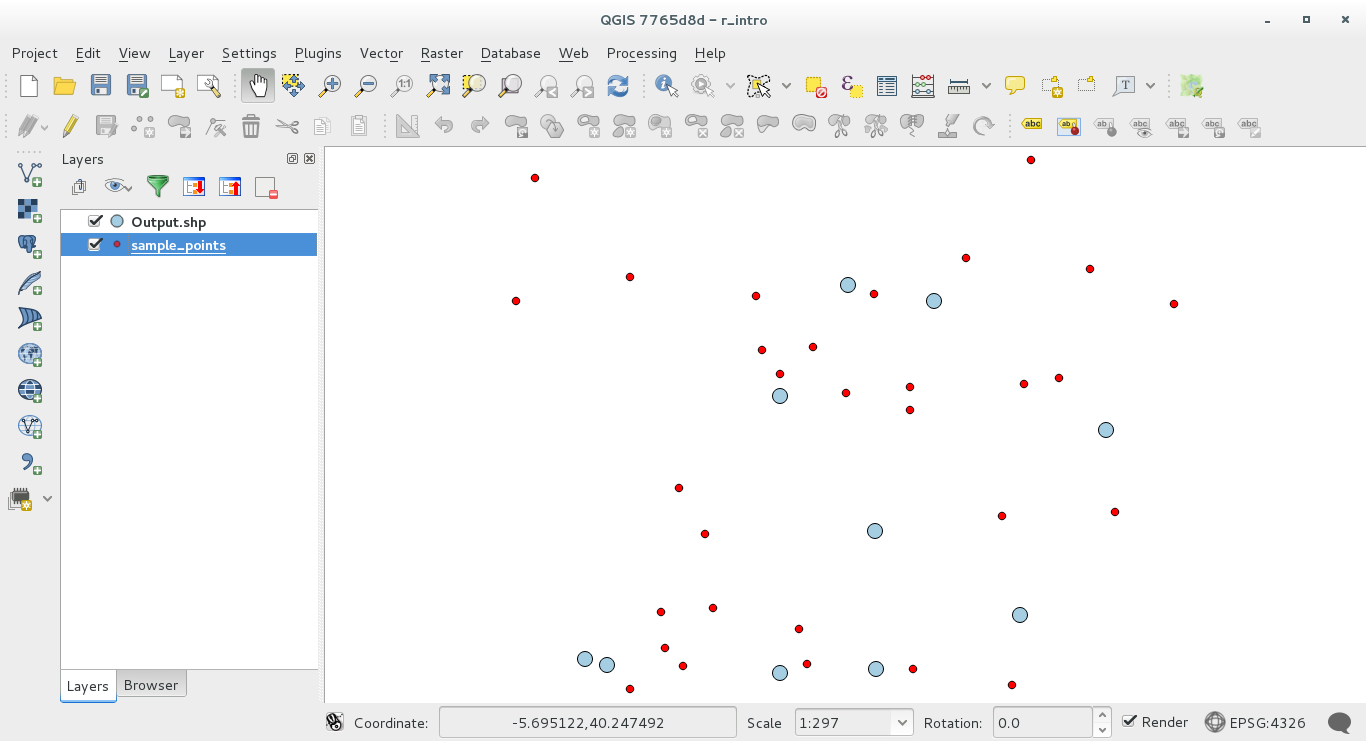Select the Output.shp layer name

(168, 222)
